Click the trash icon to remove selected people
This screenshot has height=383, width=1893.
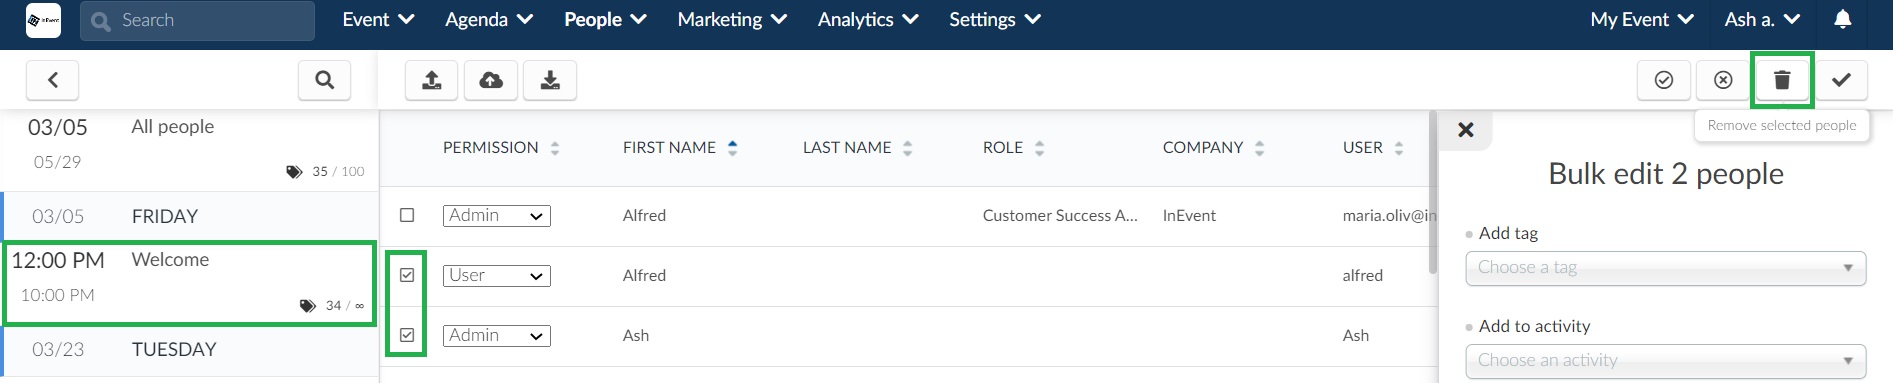[x=1782, y=80]
